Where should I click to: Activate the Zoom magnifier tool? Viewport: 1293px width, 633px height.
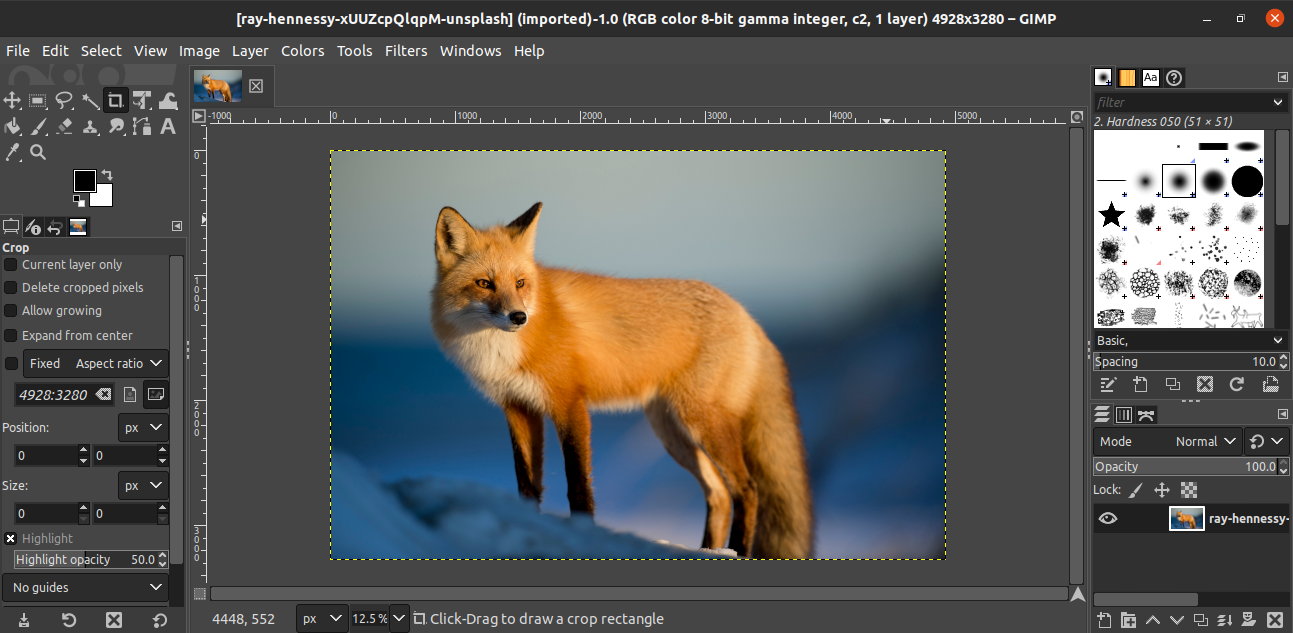click(x=38, y=152)
